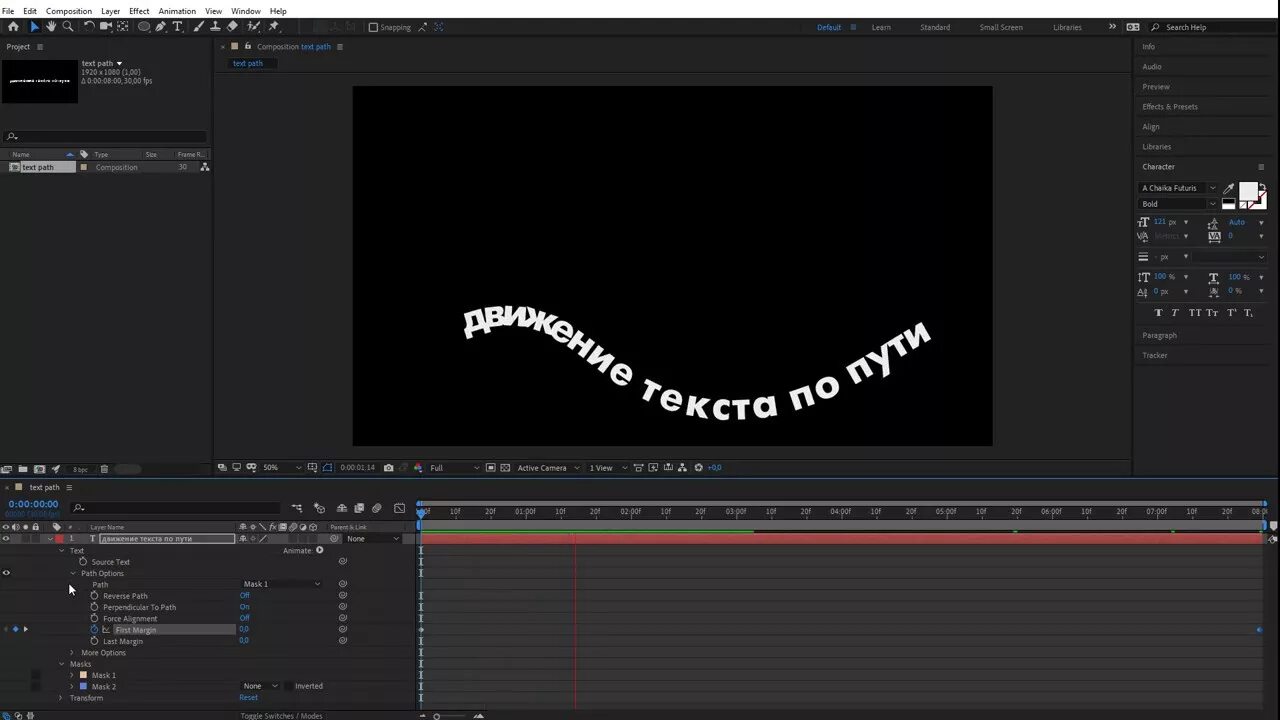Image resolution: width=1280 pixels, height=720 pixels.
Task: Toggle the First Margin stopwatch
Action: click(94, 630)
